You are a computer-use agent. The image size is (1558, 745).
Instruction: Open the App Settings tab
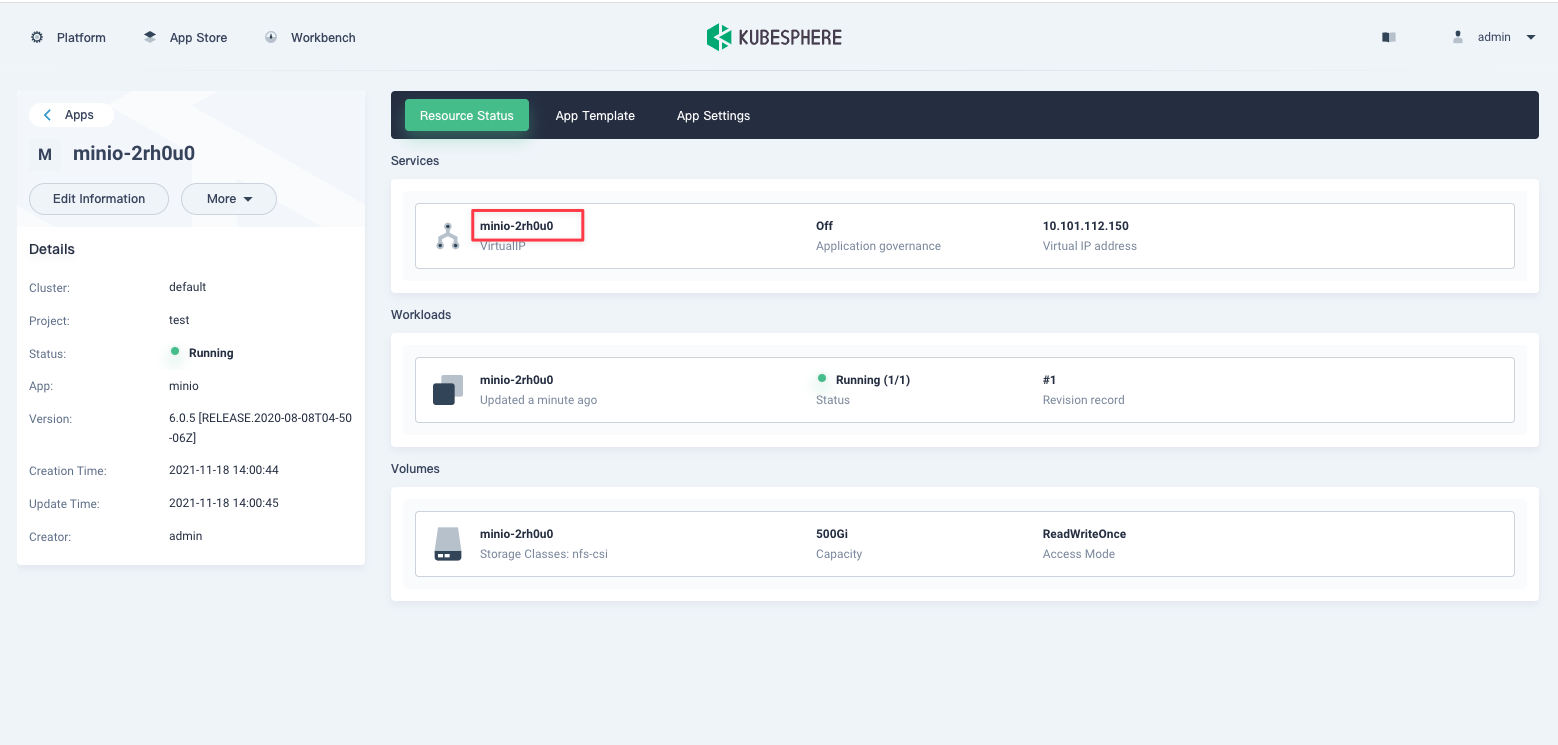pyautogui.click(x=713, y=116)
